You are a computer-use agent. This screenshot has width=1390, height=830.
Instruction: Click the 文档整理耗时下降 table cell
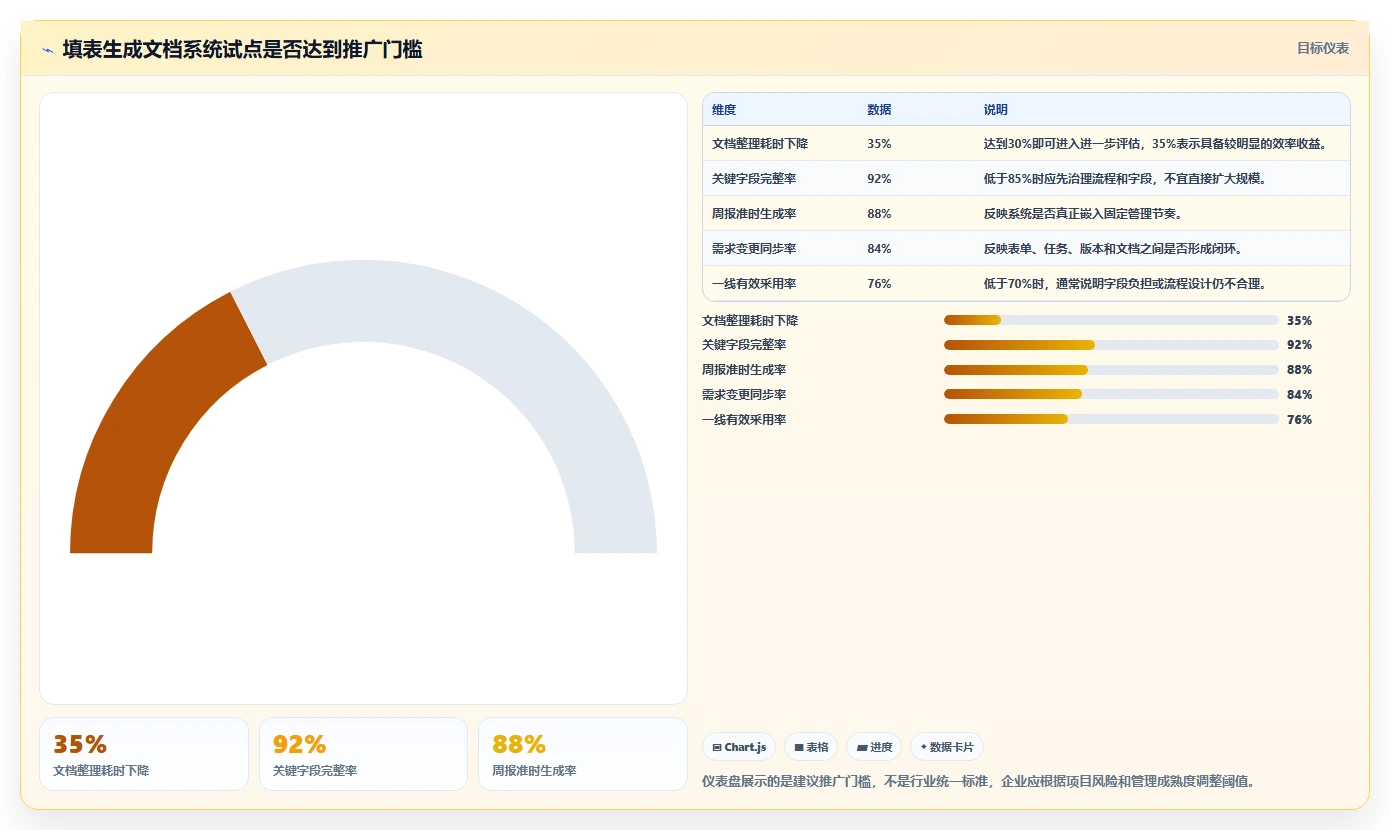pos(760,144)
